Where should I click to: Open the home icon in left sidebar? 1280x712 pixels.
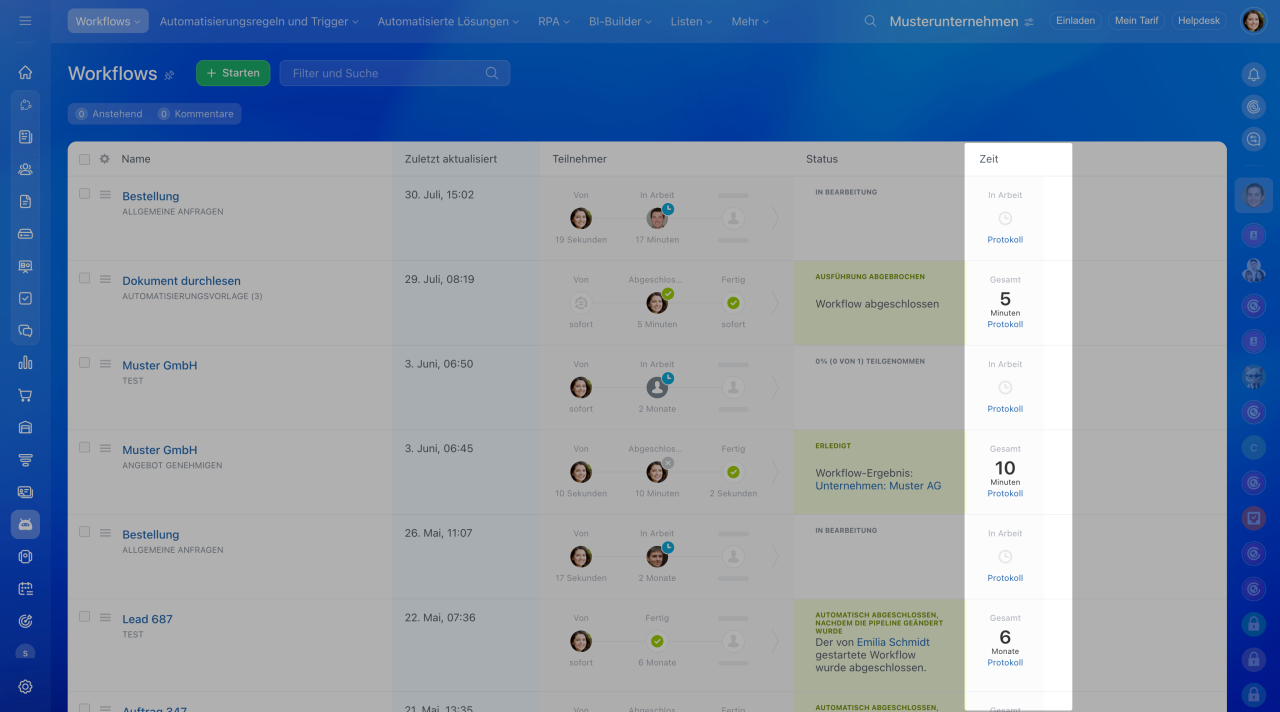[x=25, y=73]
